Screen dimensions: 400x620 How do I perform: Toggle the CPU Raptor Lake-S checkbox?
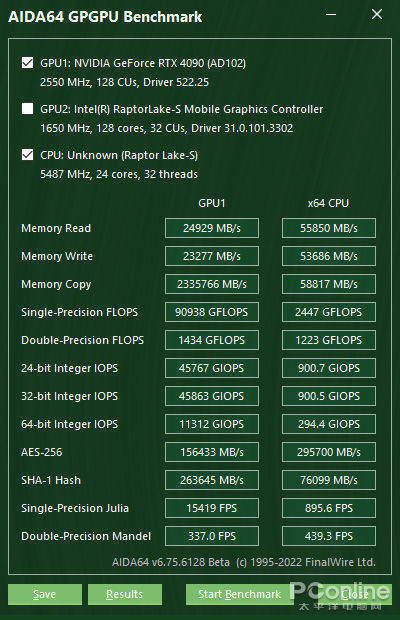(x=27, y=154)
